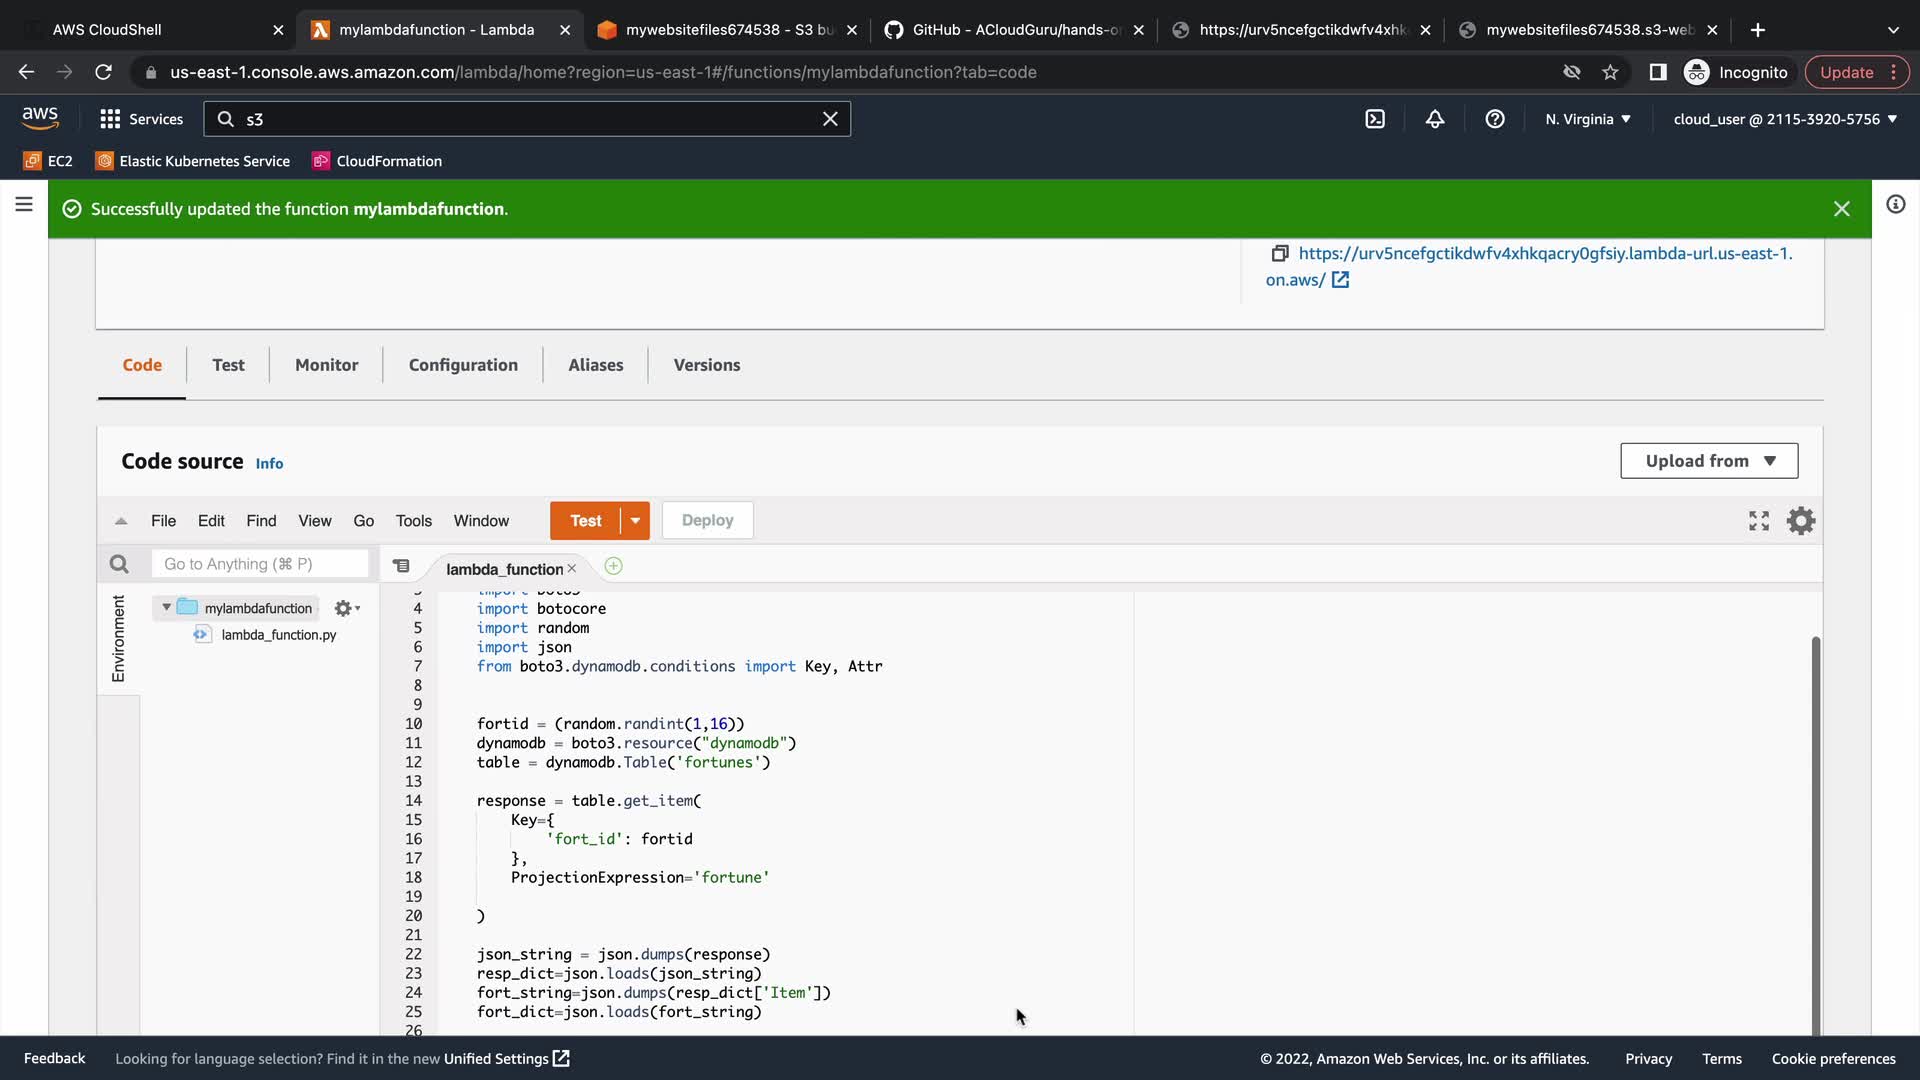Image resolution: width=1920 pixels, height=1080 pixels.
Task: Add new editor tab with plus icon
Action: 613,567
